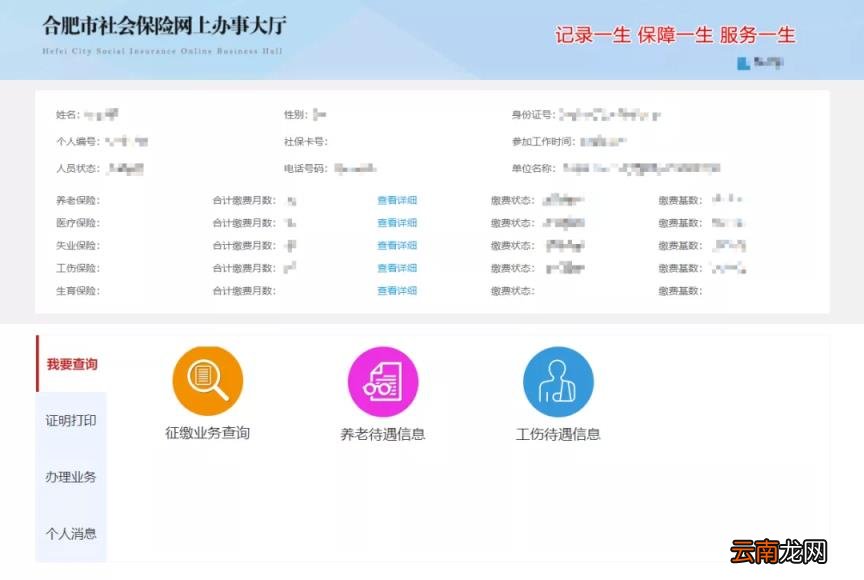This screenshot has width=864, height=580.
Task: Click 缴费基数: in the 生育保险 row
Action: click(x=680, y=291)
